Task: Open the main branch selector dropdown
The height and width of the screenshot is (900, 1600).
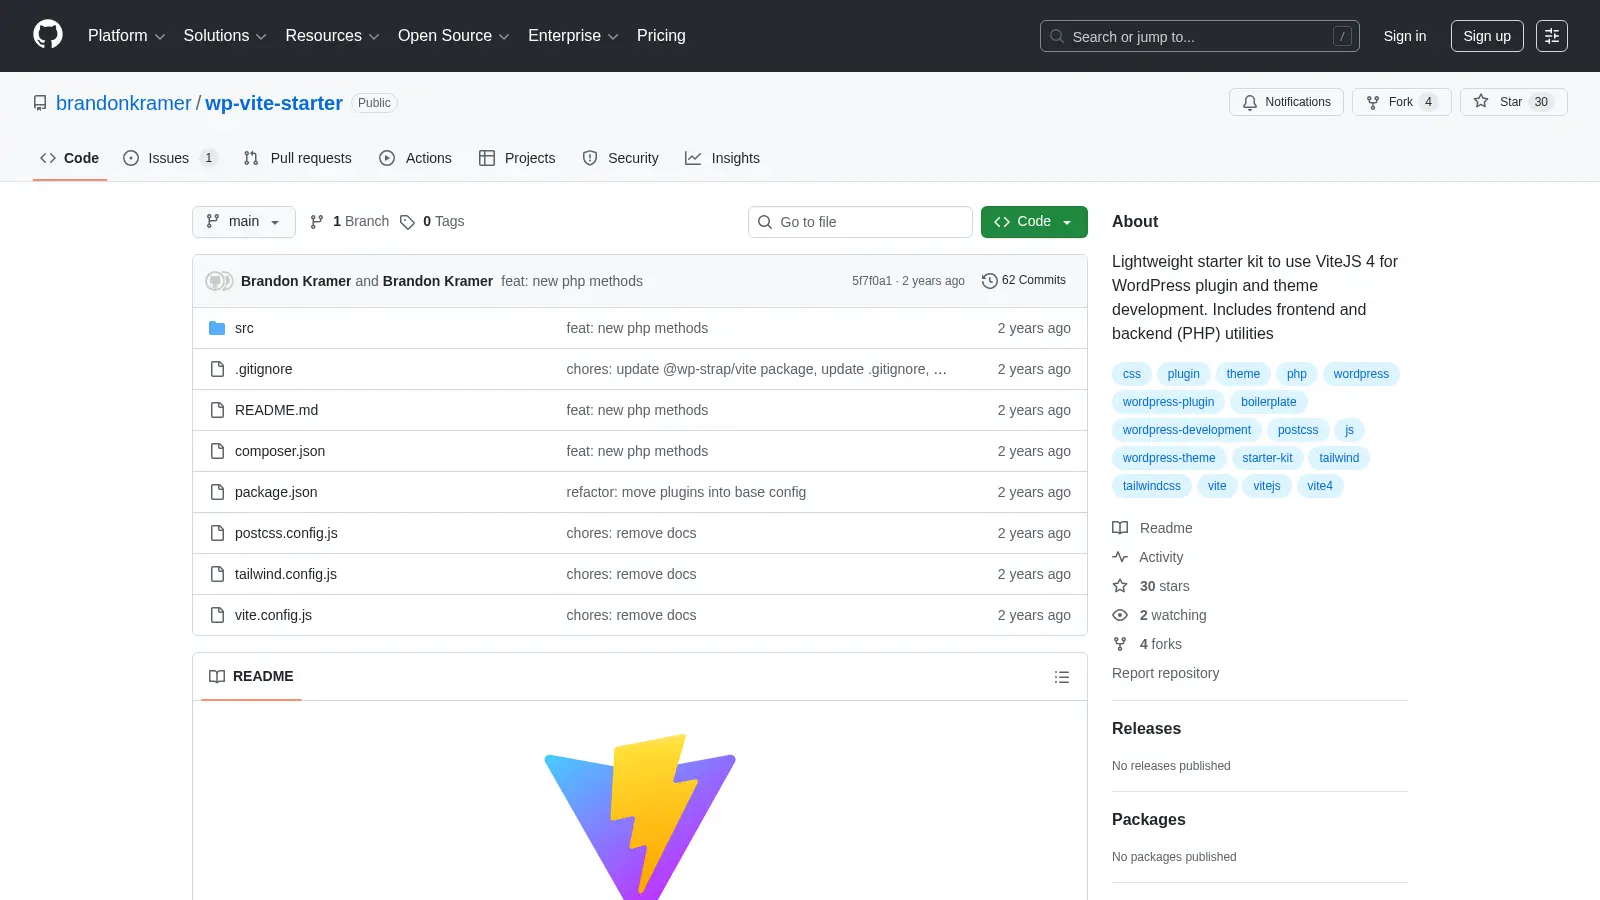Action: (244, 222)
